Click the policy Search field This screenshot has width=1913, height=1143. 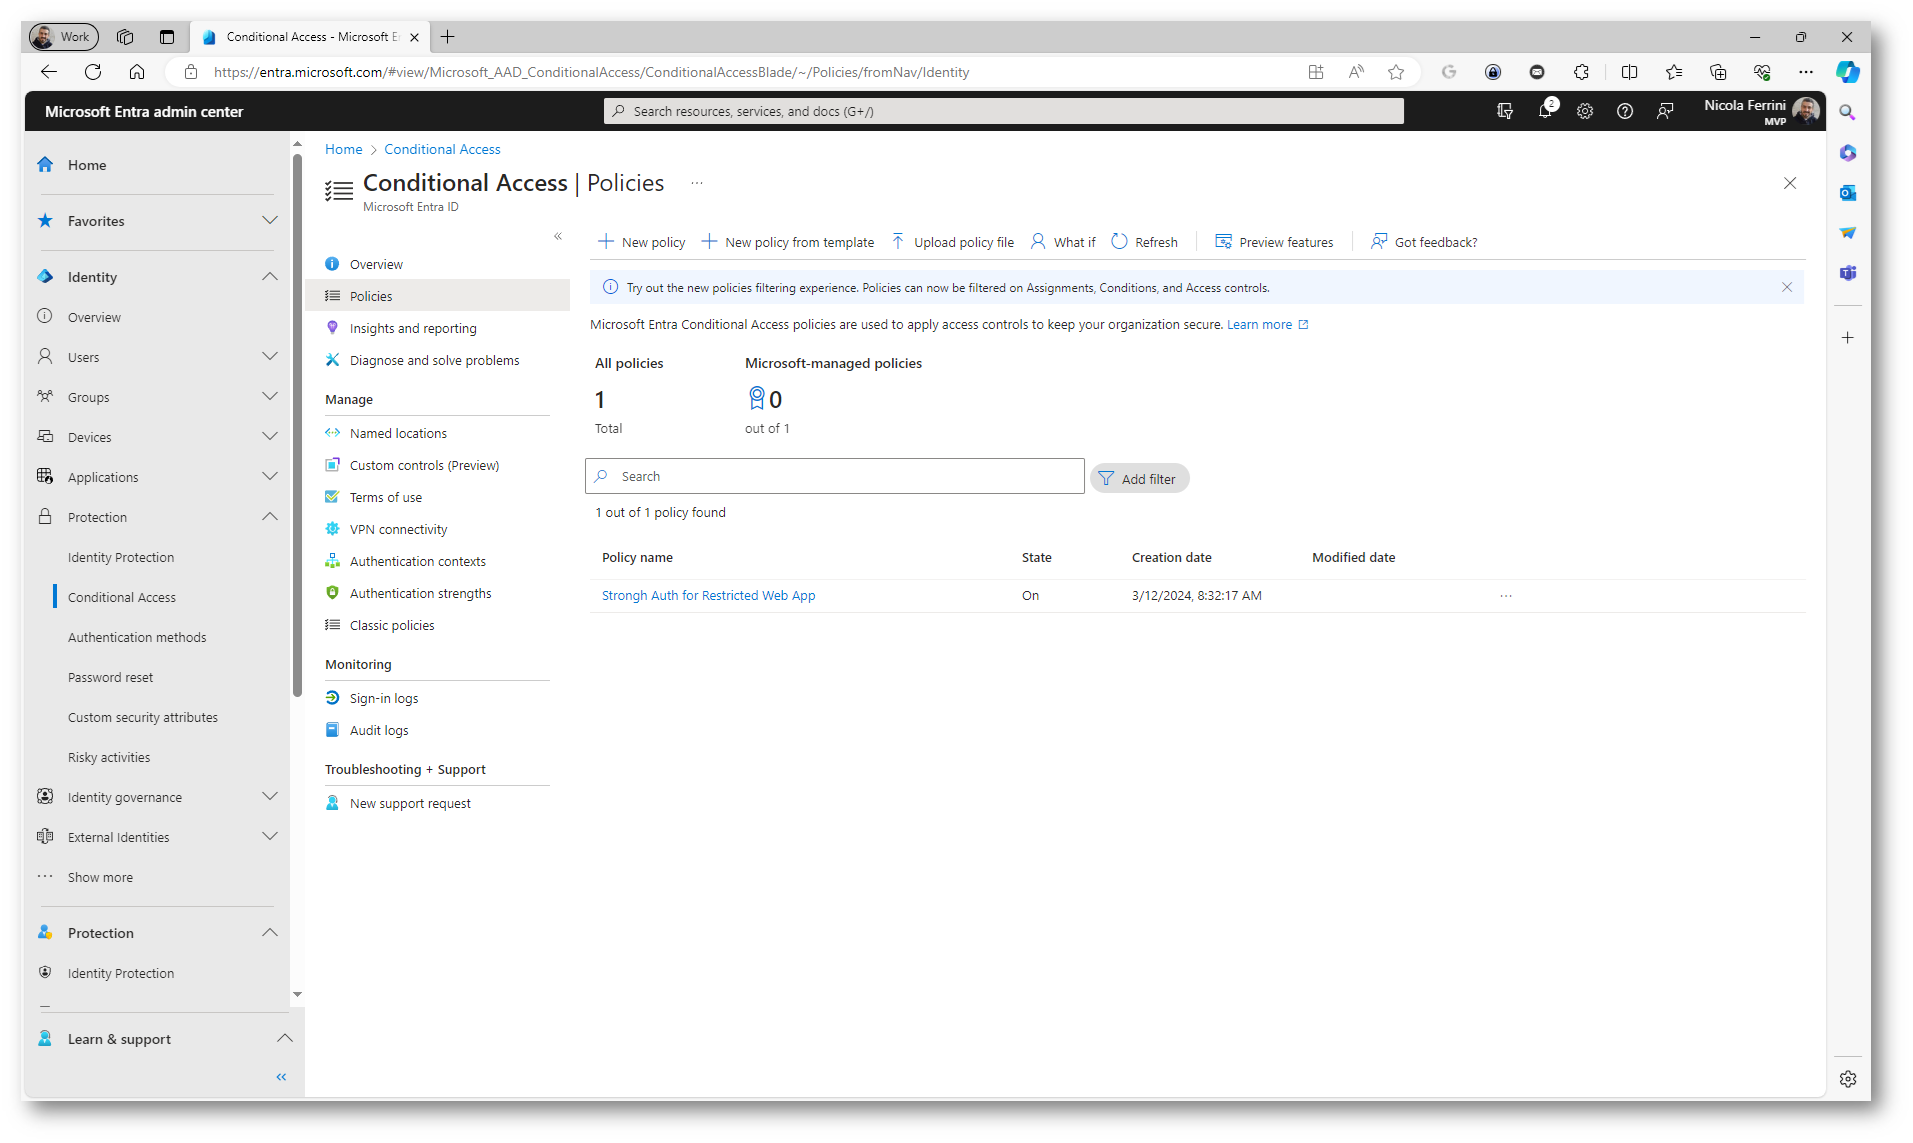point(835,476)
